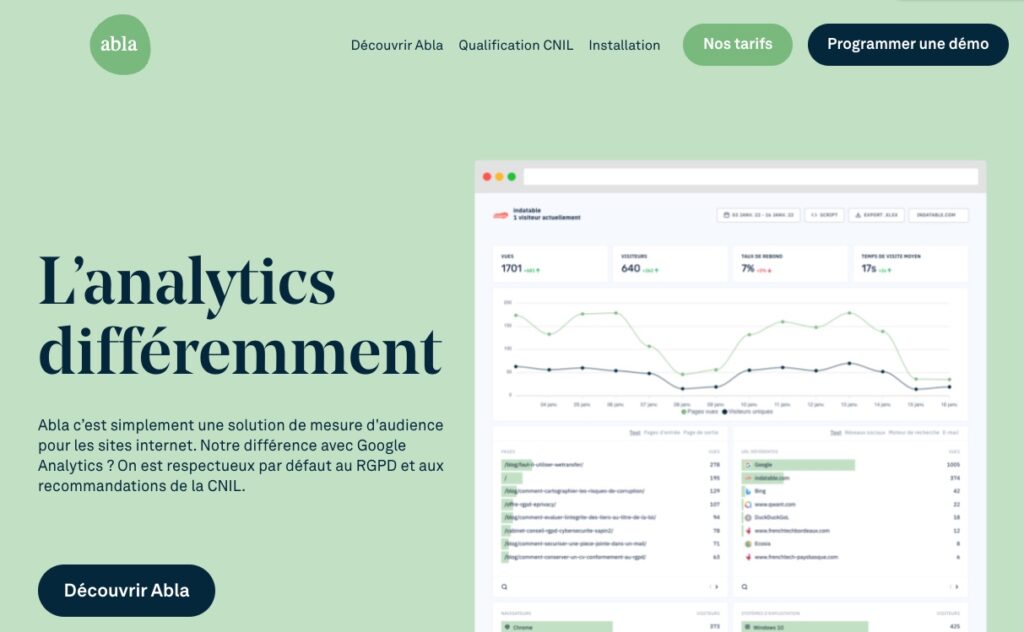The width and height of the screenshot is (1024, 632).
Task: Click the icon beside www.frenchtech-paysbasque.com
Action: [748, 558]
